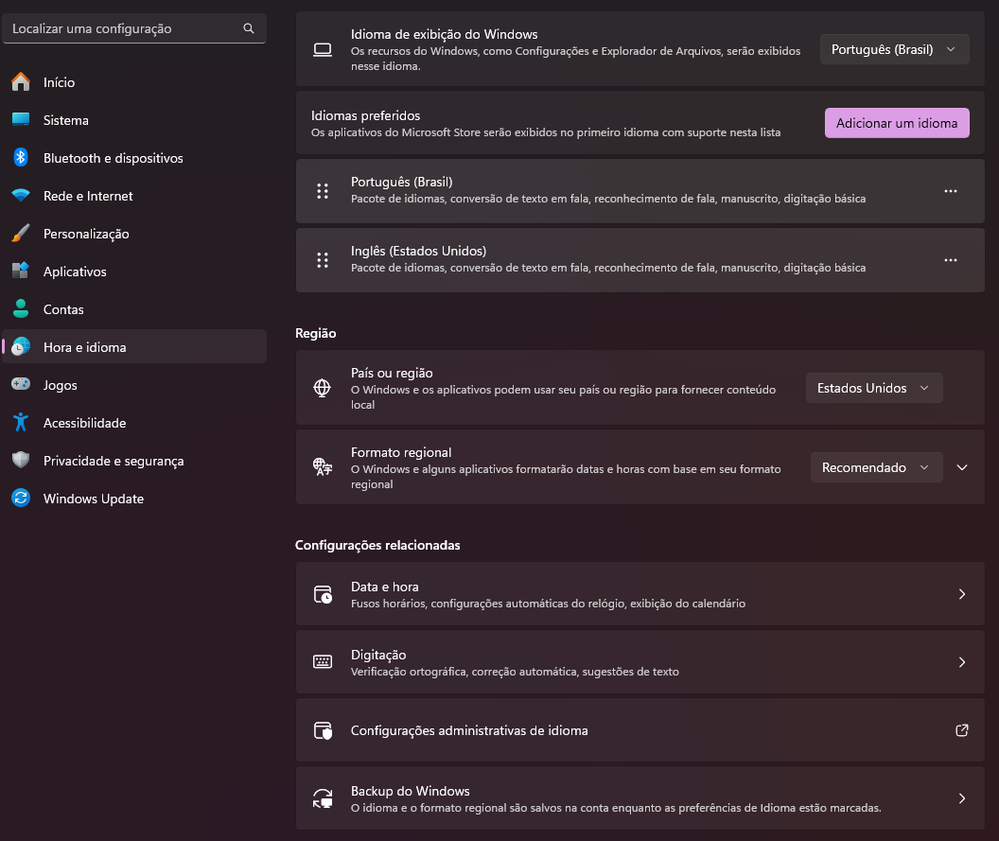Click the drag handle for Português (Brasil)
Viewport: 999px width, 841px height.
[x=322, y=191]
